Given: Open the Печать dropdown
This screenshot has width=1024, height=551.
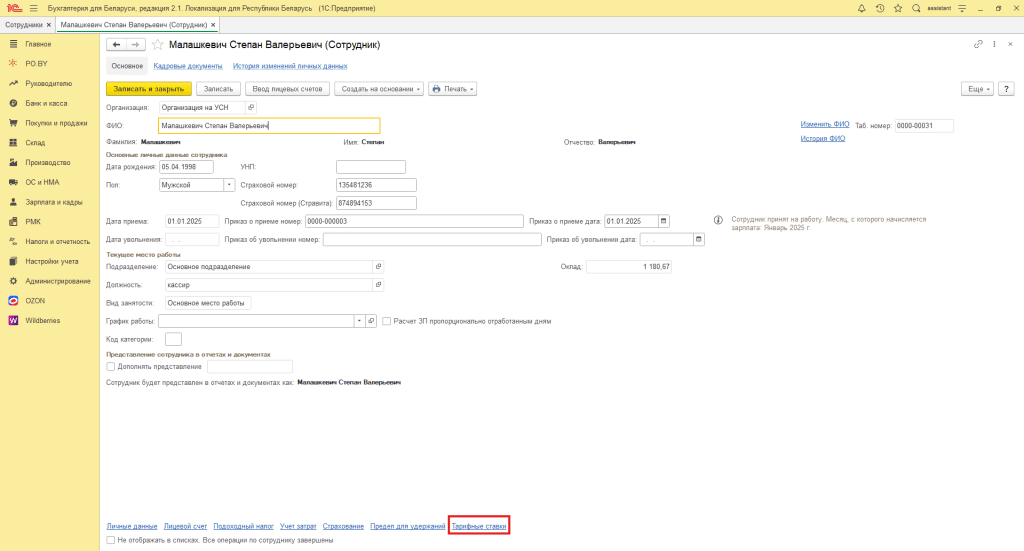Looking at the screenshot, I should pos(453,89).
